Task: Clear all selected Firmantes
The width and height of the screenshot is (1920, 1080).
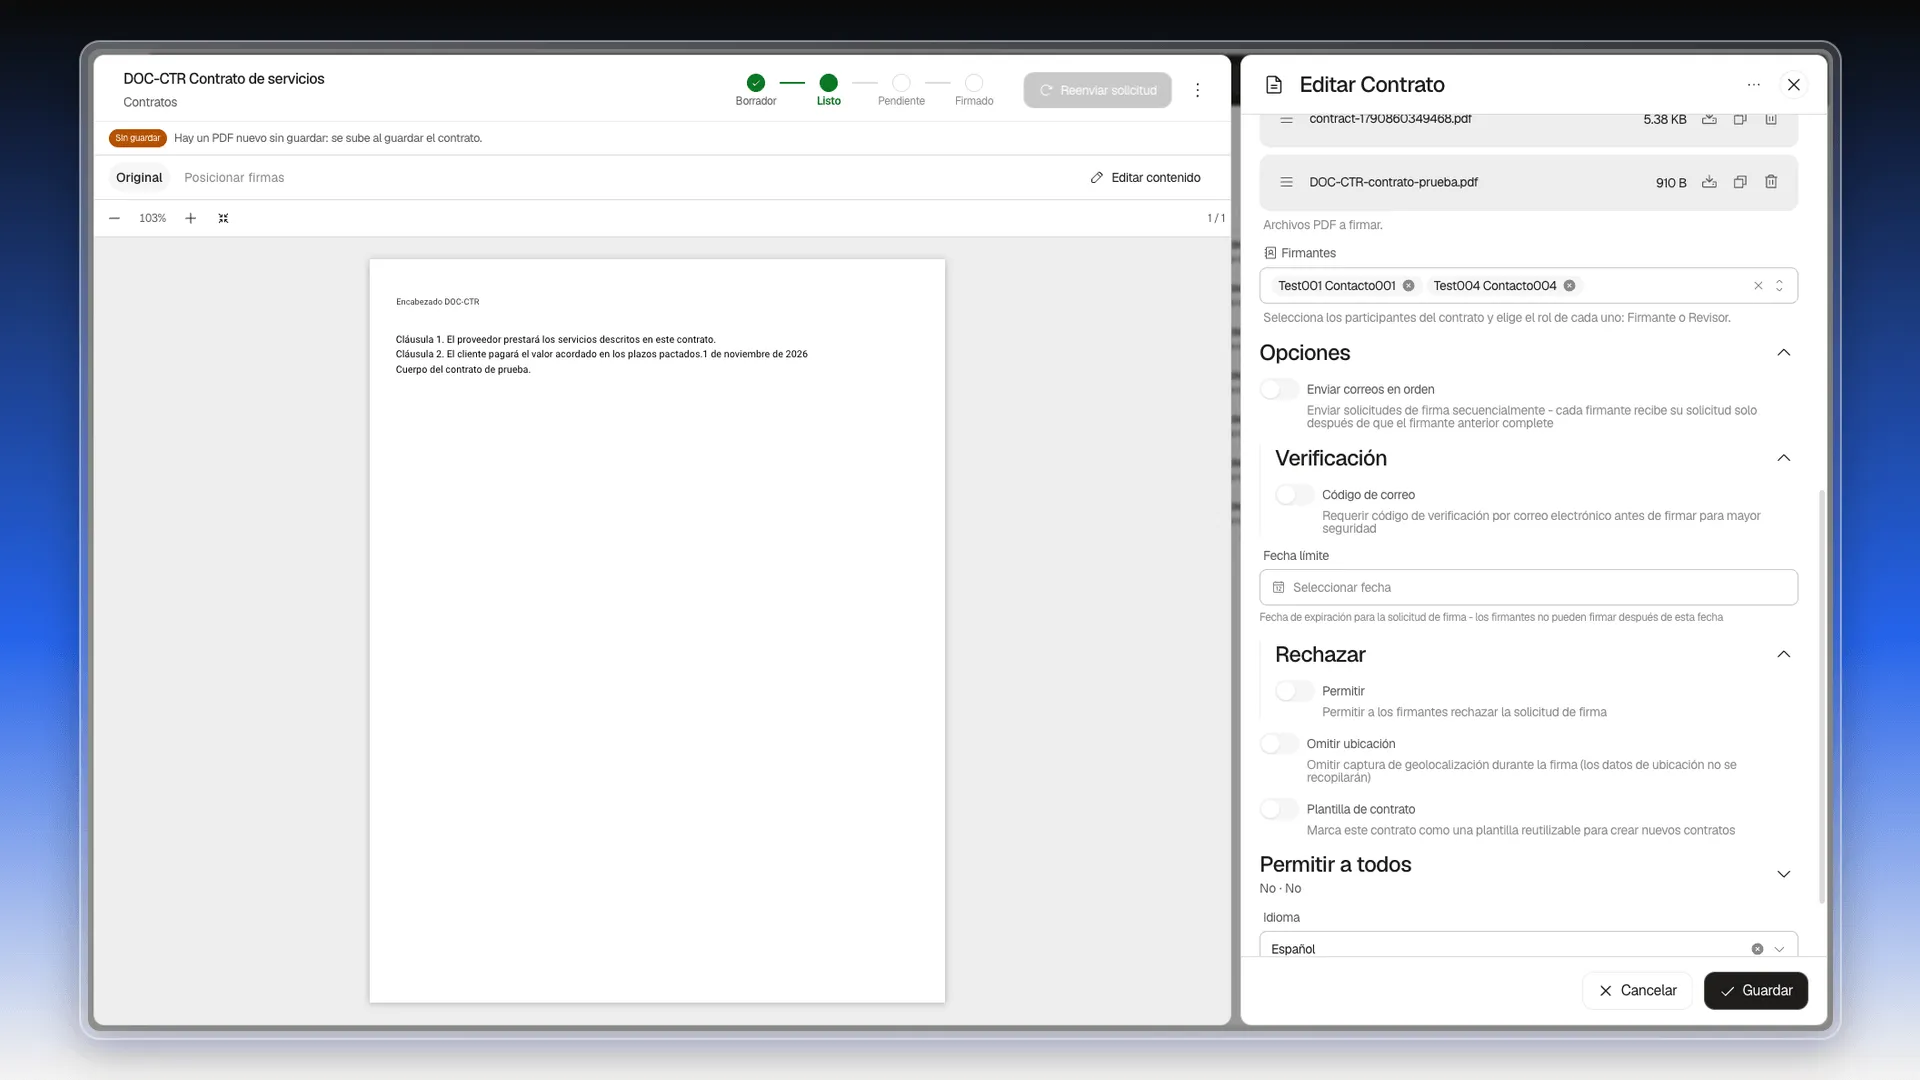Action: pos(1758,286)
